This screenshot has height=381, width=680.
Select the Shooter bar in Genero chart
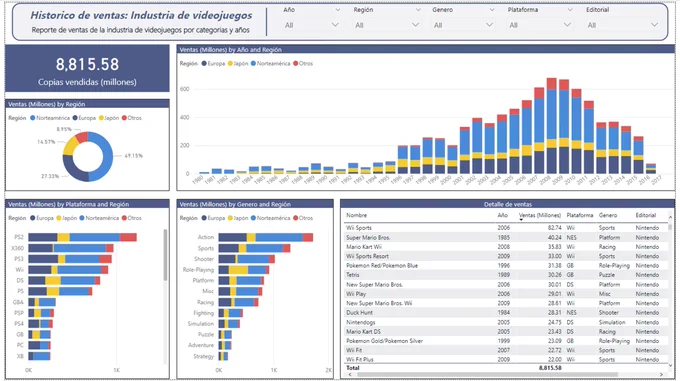pyautogui.click(x=246, y=259)
